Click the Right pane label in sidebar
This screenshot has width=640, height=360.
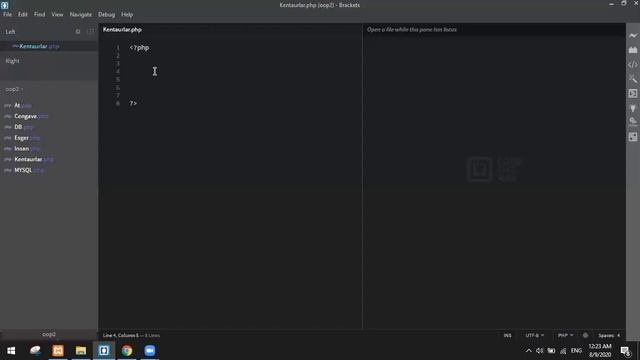[12, 61]
